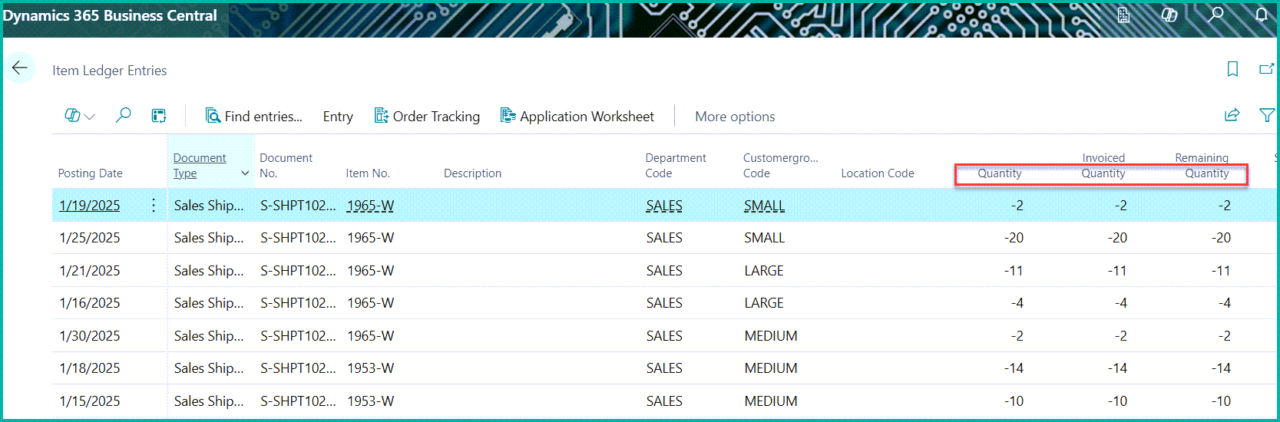Switch list layout with the view icon

click(x=158, y=116)
